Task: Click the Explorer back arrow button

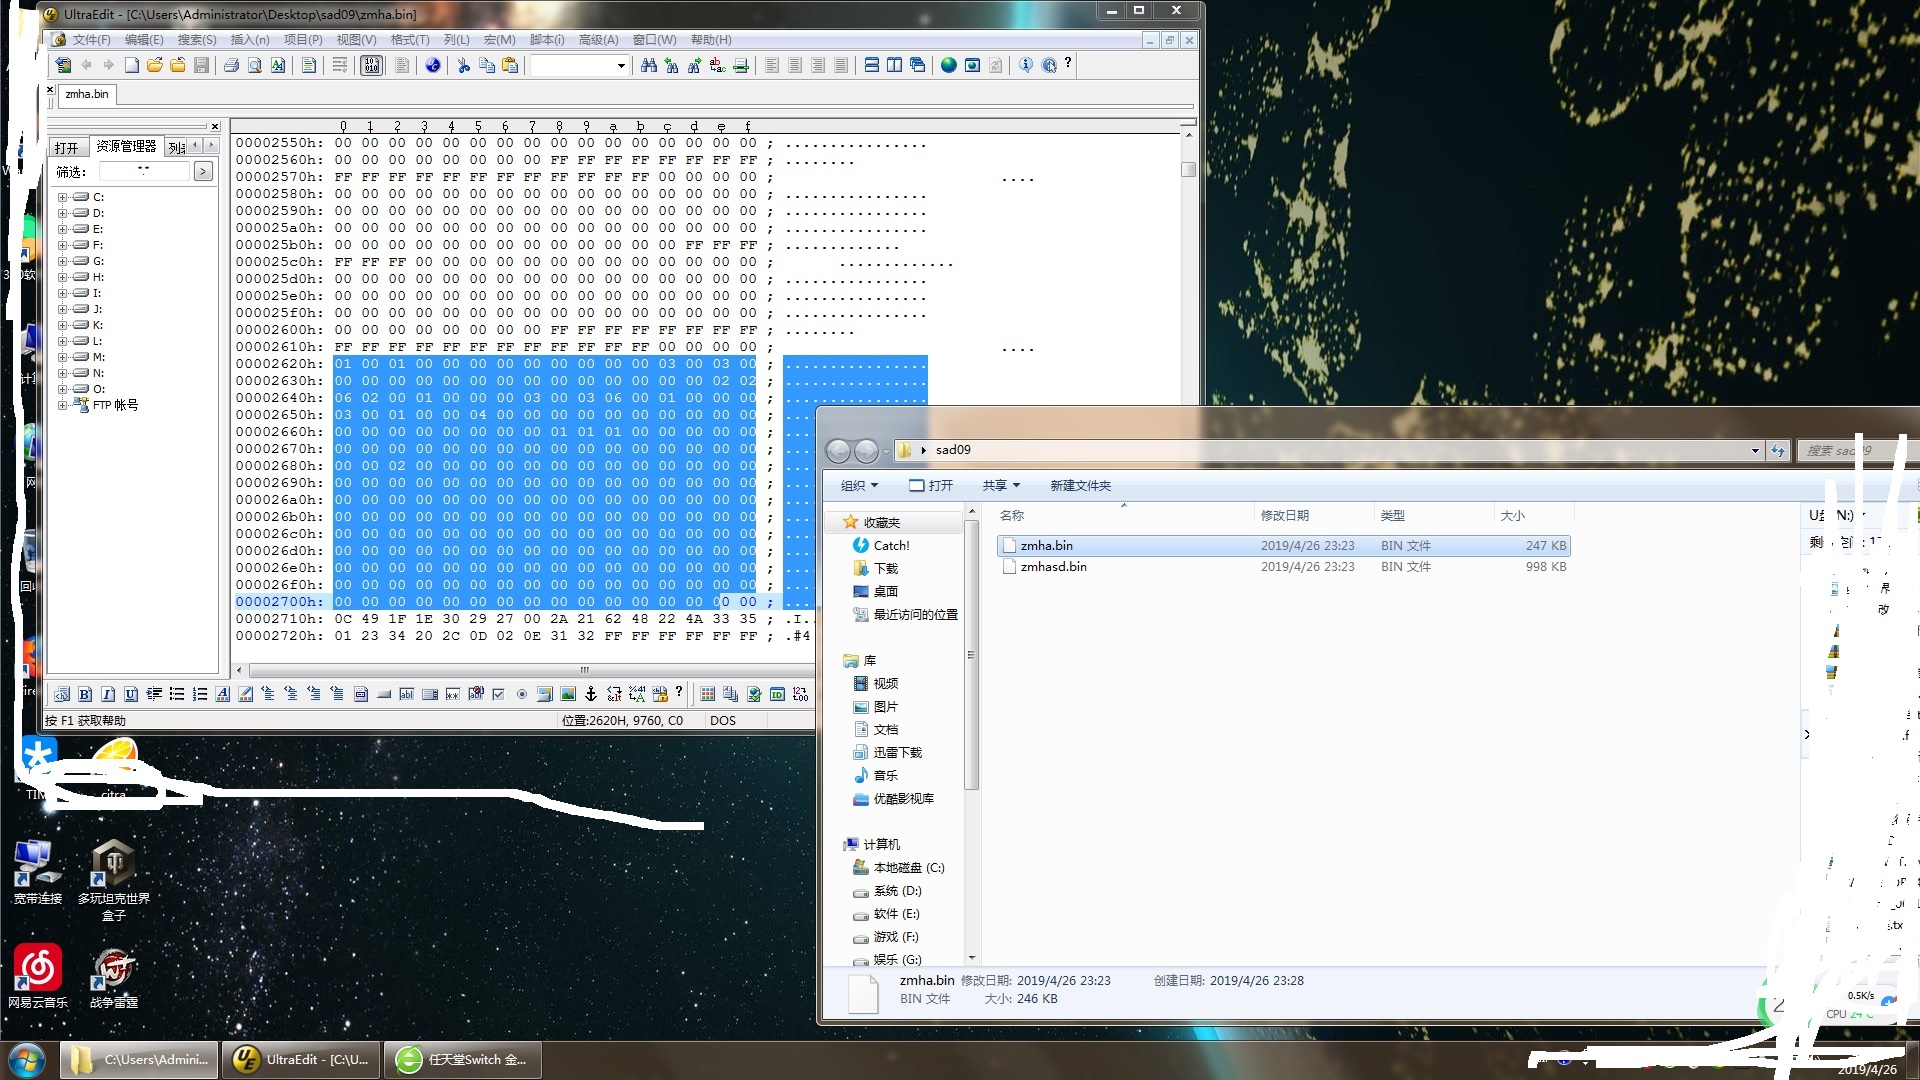Action: click(x=838, y=451)
